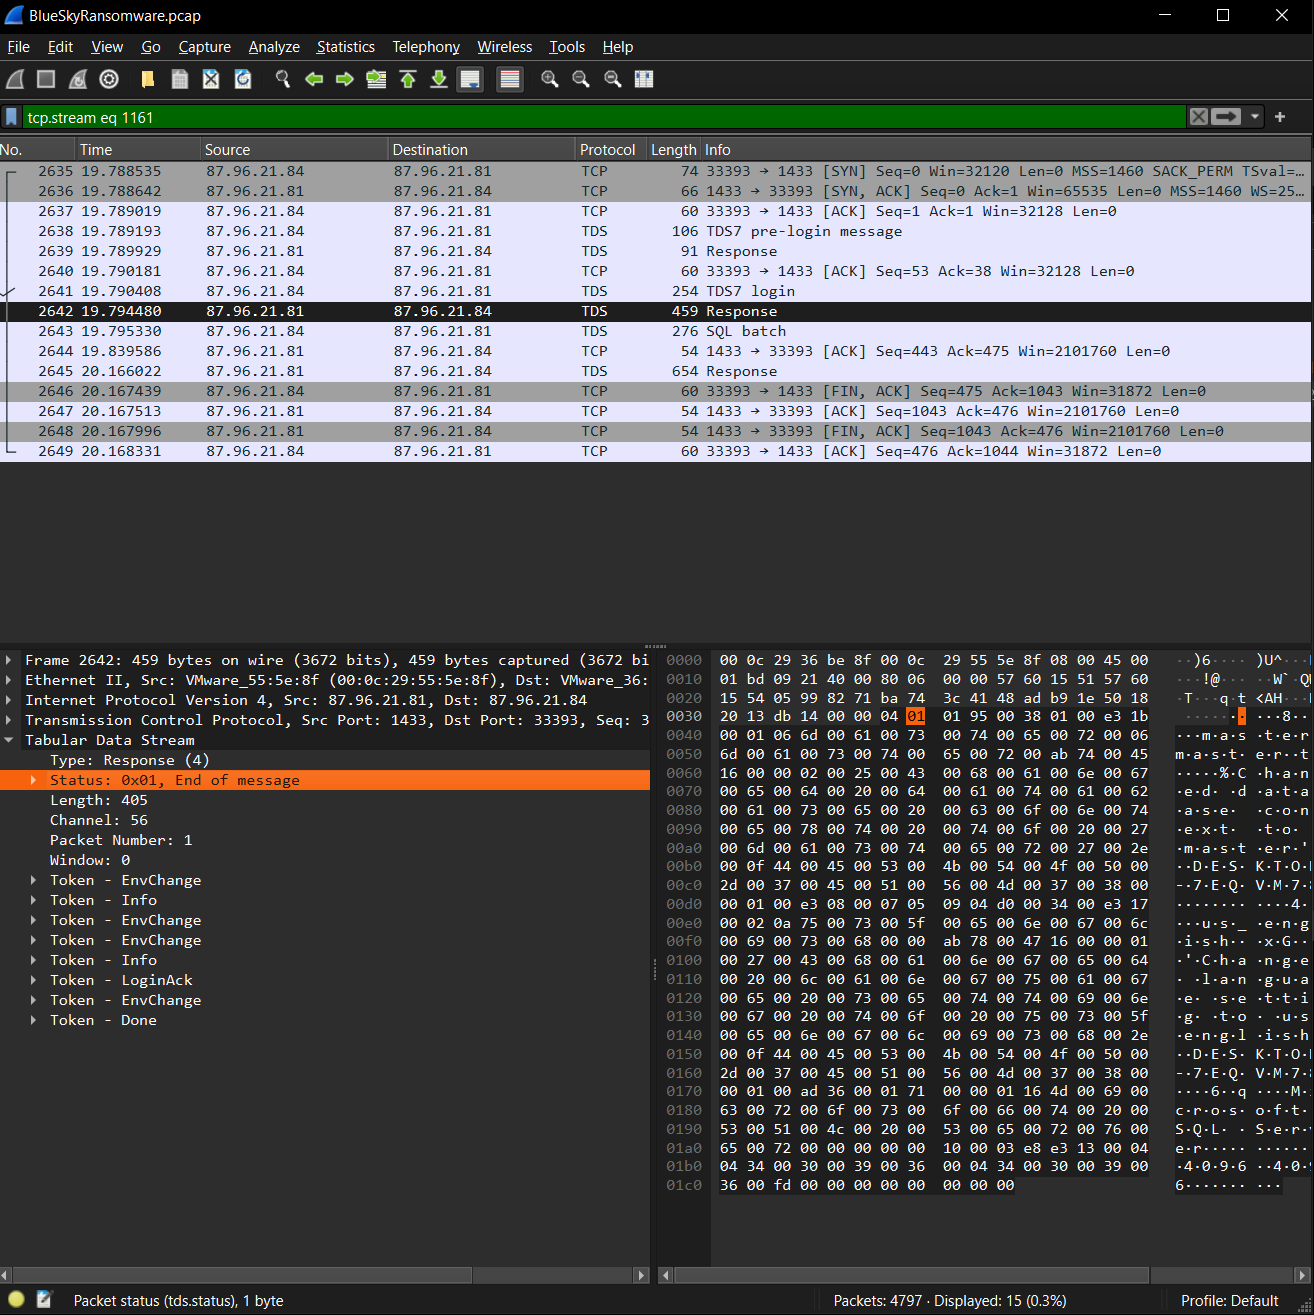Viewport: 1314px width, 1315px height.
Task: Clear the display filter
Action: pos(1198,117)
